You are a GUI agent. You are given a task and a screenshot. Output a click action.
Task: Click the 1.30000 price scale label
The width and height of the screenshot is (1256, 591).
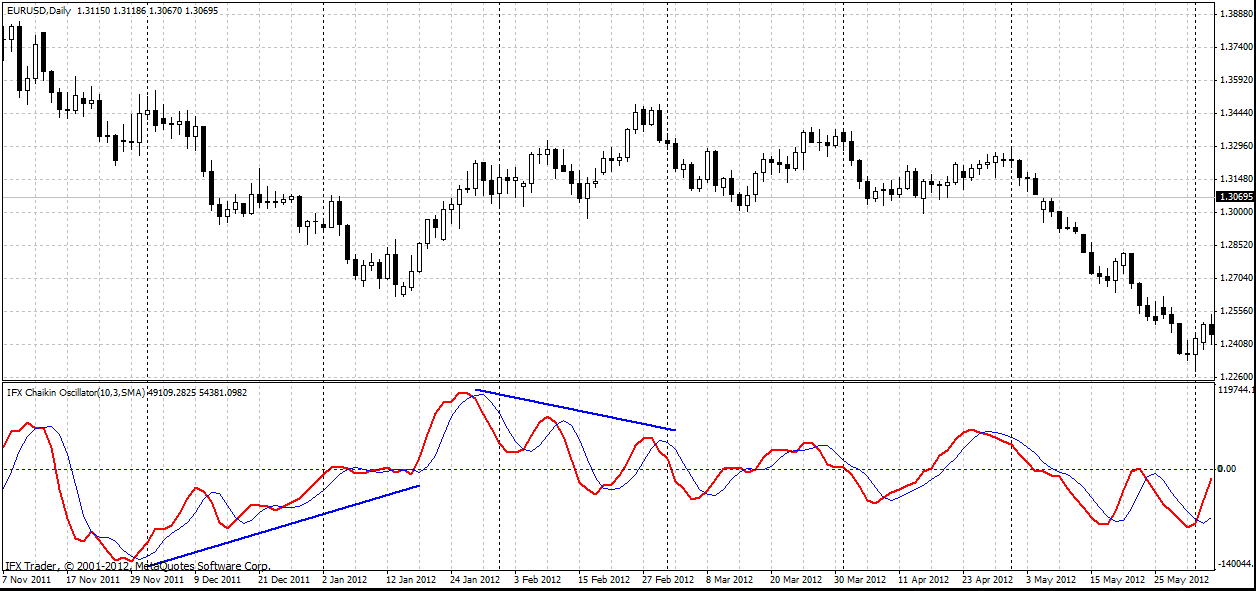1235,212
